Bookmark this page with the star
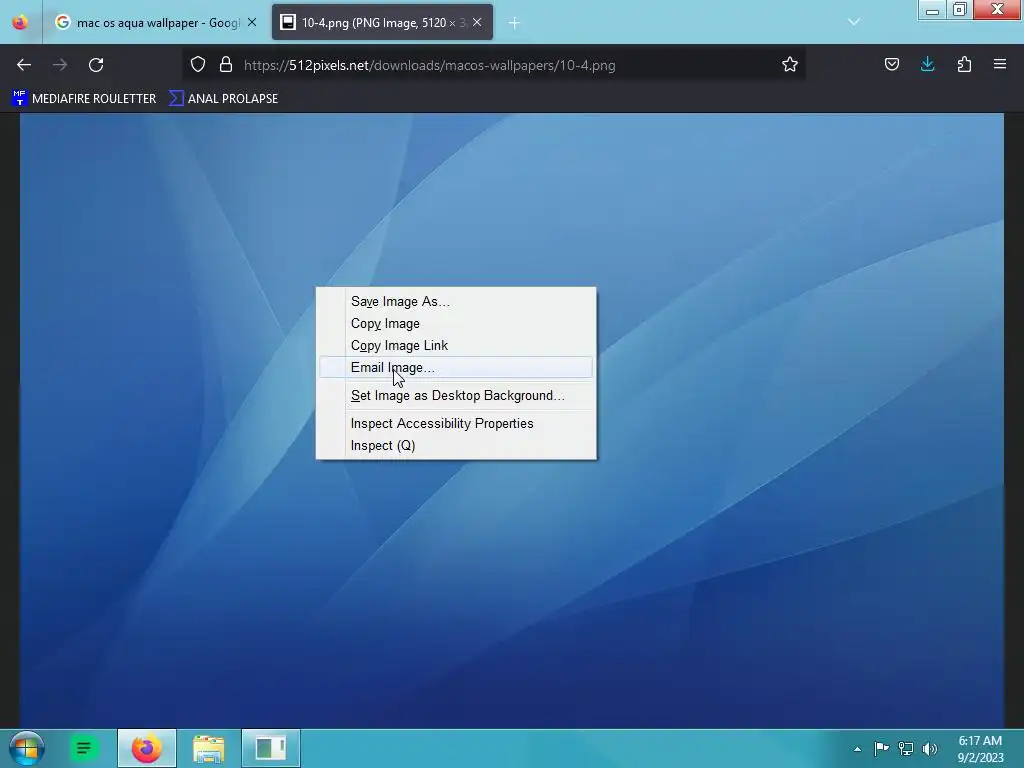Image resolution: width=1024 pixels, height=768 pixels. point(790,65)
